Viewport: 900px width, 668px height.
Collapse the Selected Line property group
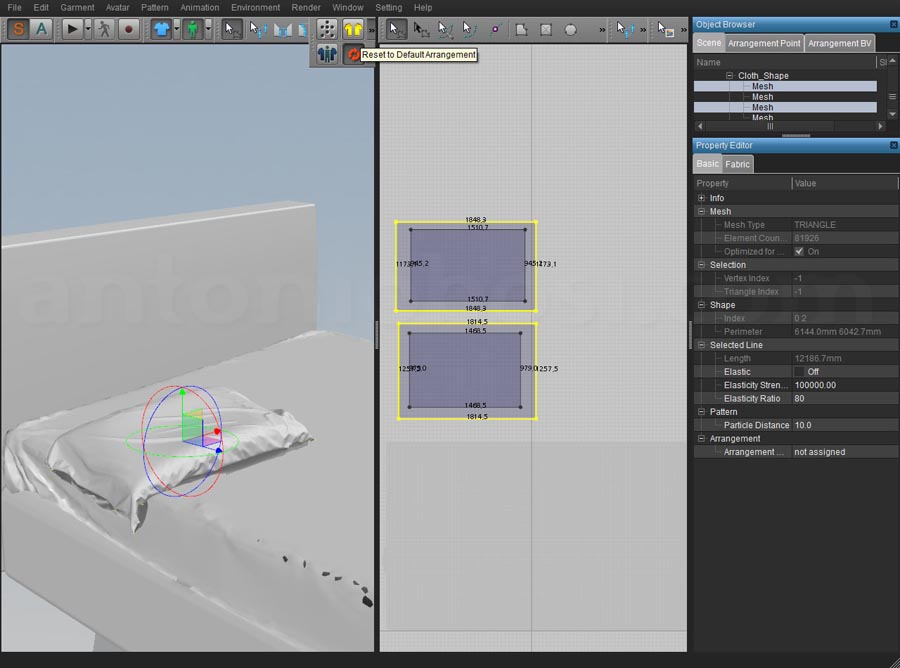click(701, 345)
